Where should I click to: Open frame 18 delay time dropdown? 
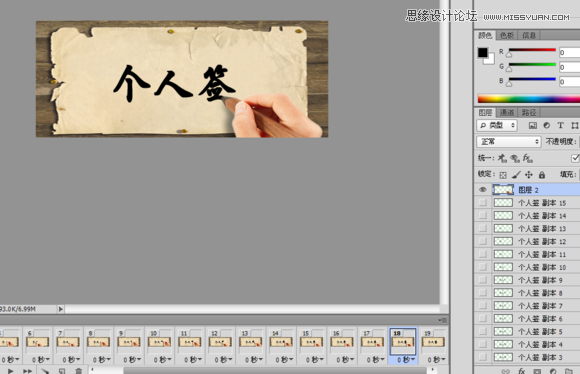click(x=406, y=359)
